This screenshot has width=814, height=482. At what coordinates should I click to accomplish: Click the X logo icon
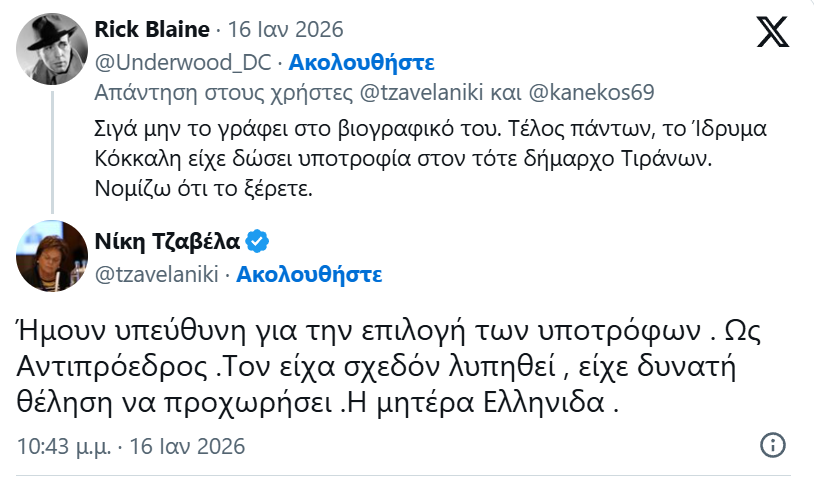[772, 33]
